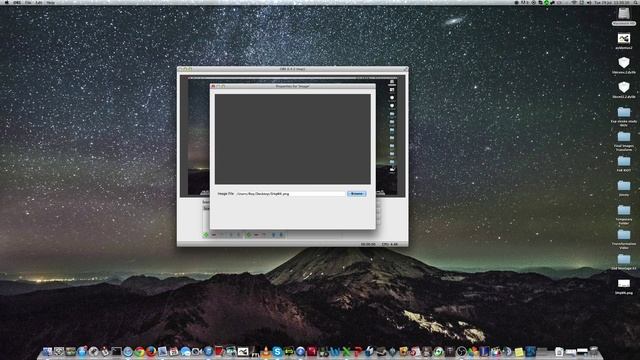Open Finder from the dock
Image resolution: width=640 pixels, height=360 pixels.
(47, 351)
